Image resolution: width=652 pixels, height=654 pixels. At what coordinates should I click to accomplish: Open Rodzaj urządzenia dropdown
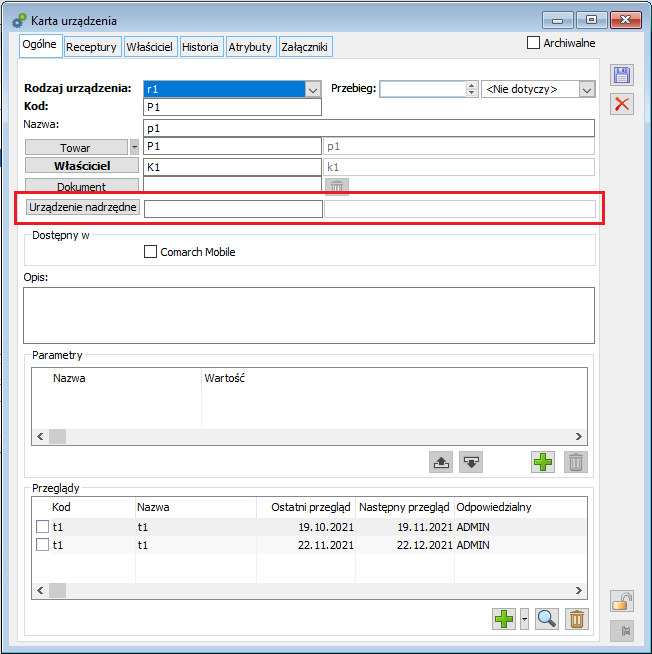(x=313, y=89)
